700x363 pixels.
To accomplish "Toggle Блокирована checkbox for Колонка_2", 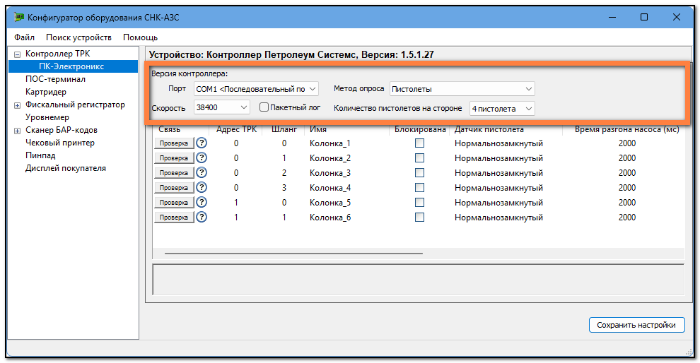I will (x=419, y=158).
